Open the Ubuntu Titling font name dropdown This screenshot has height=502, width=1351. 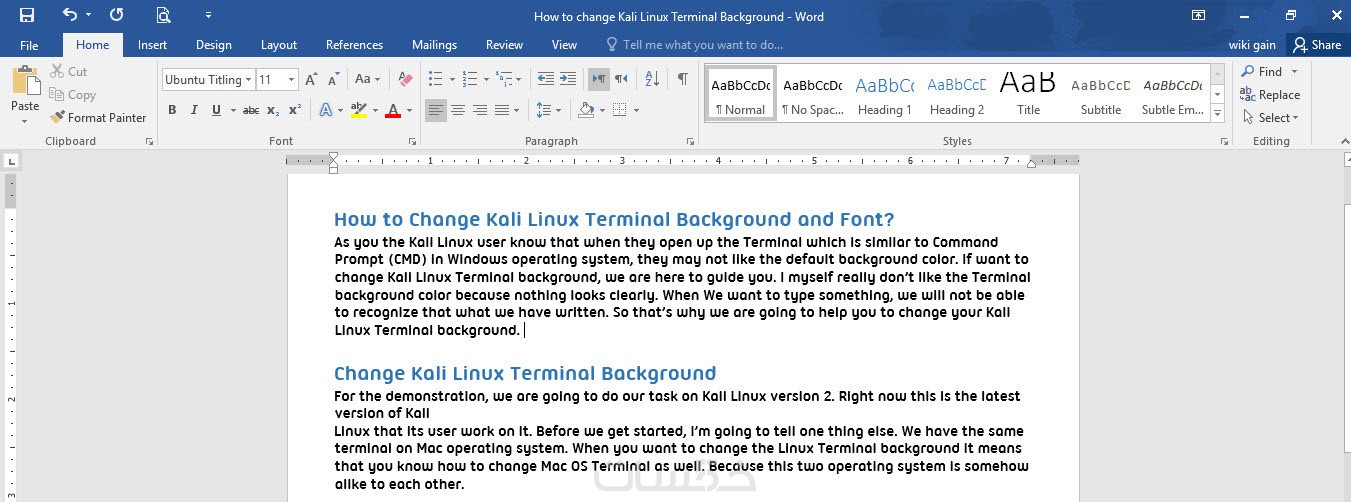pyautogui.click(x=249, y=80)
